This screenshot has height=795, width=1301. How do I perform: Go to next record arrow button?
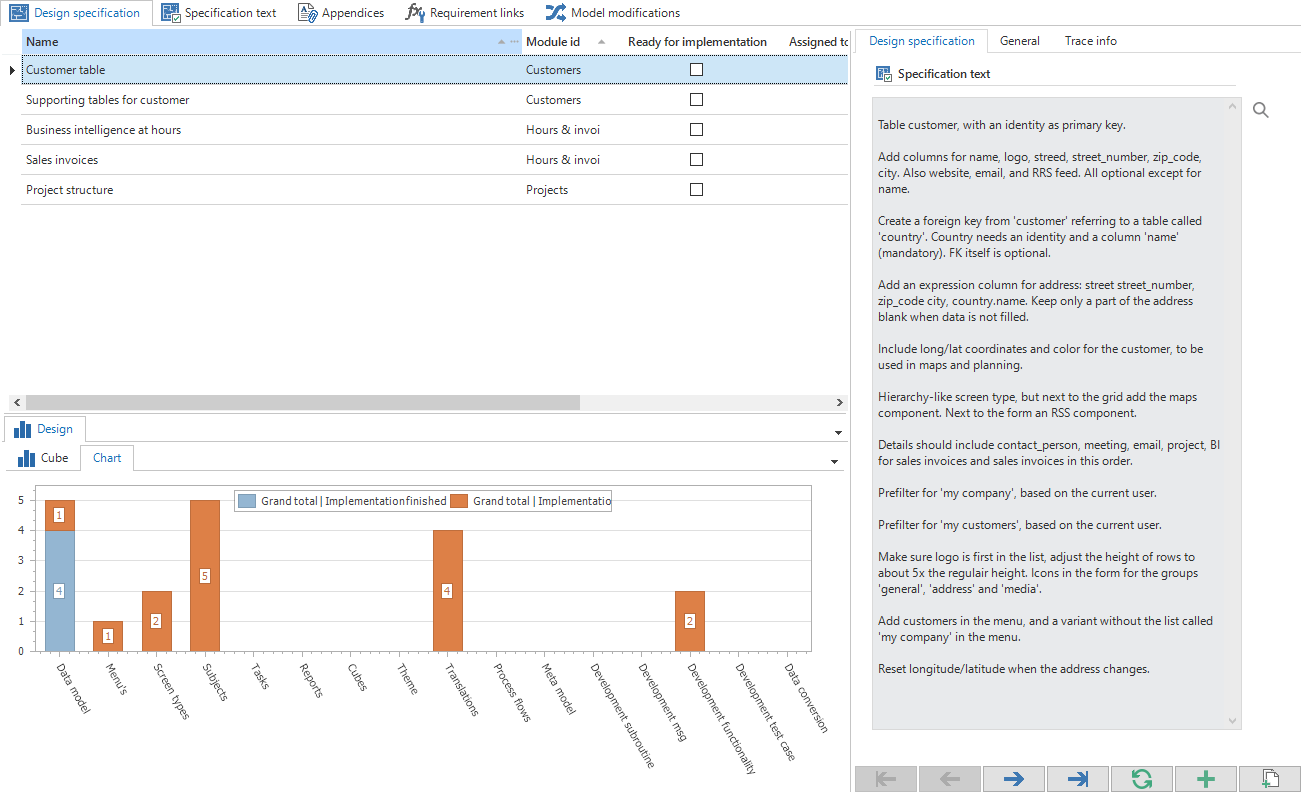[x=1013, y=779]
